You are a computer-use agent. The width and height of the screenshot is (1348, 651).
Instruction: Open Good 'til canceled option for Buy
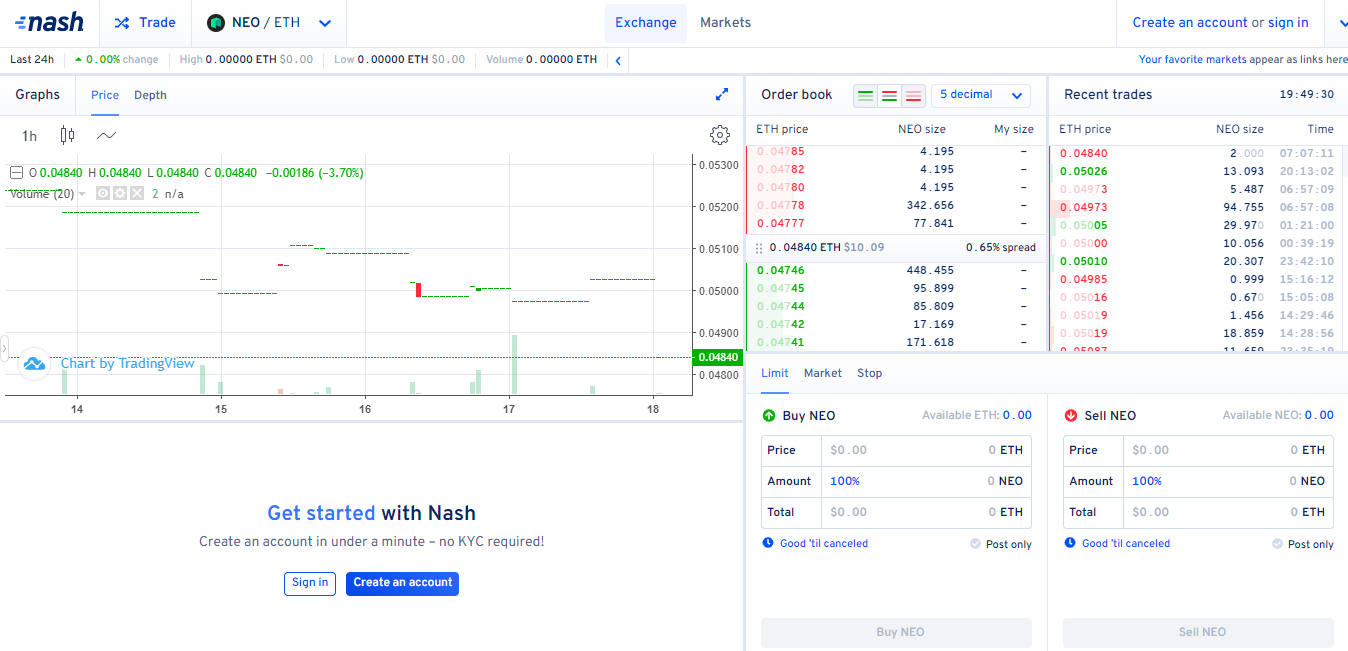click(824, 543)
